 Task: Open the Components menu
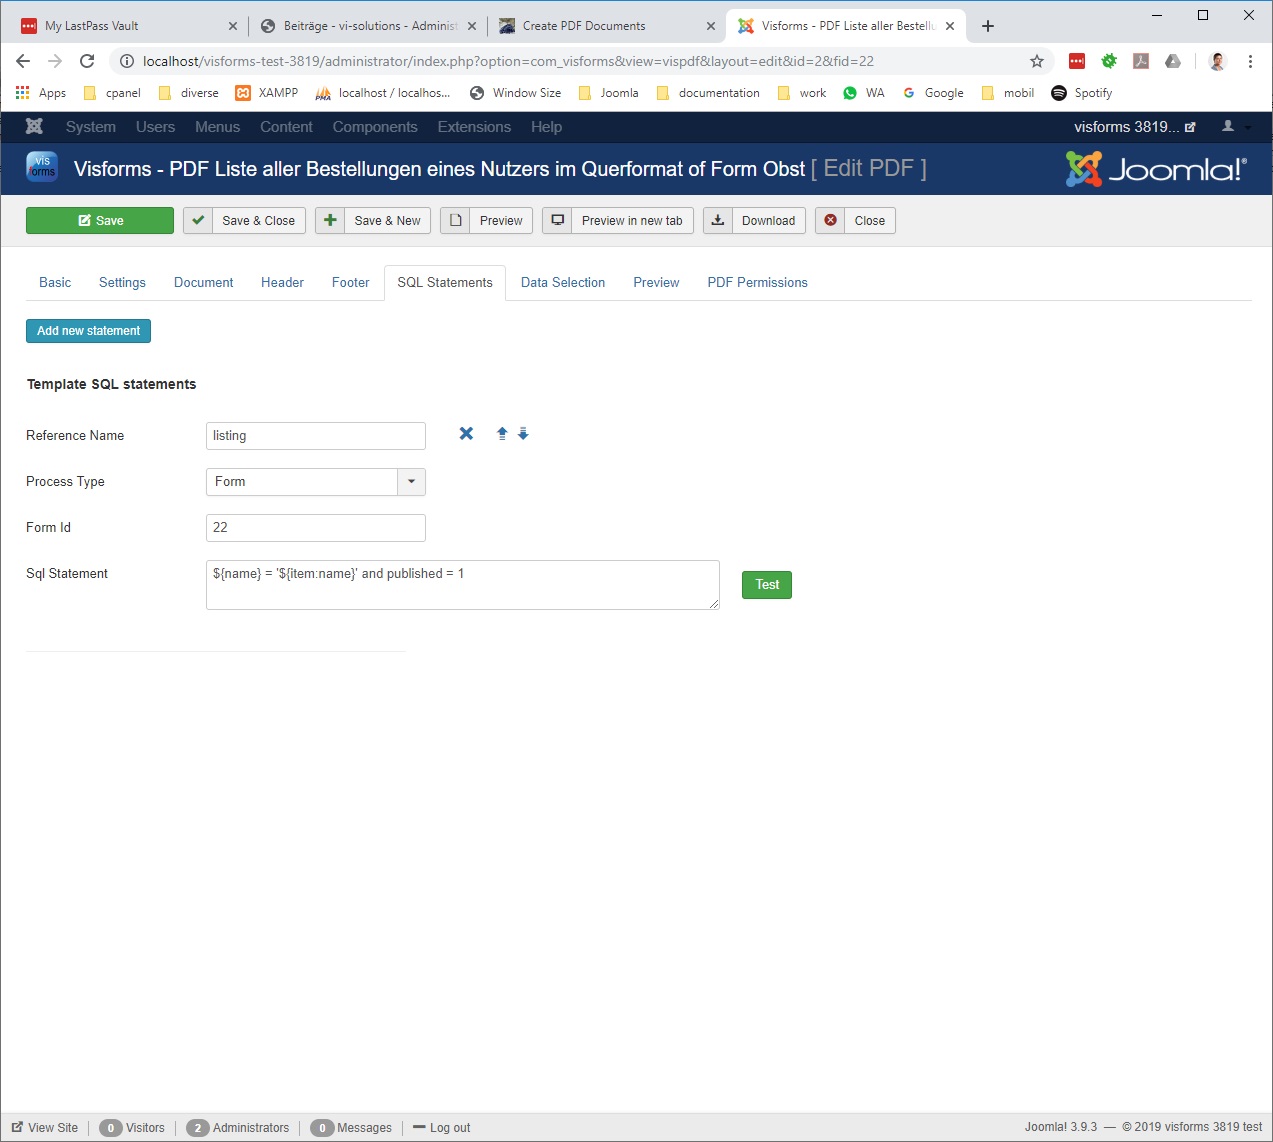coord(375,127)
